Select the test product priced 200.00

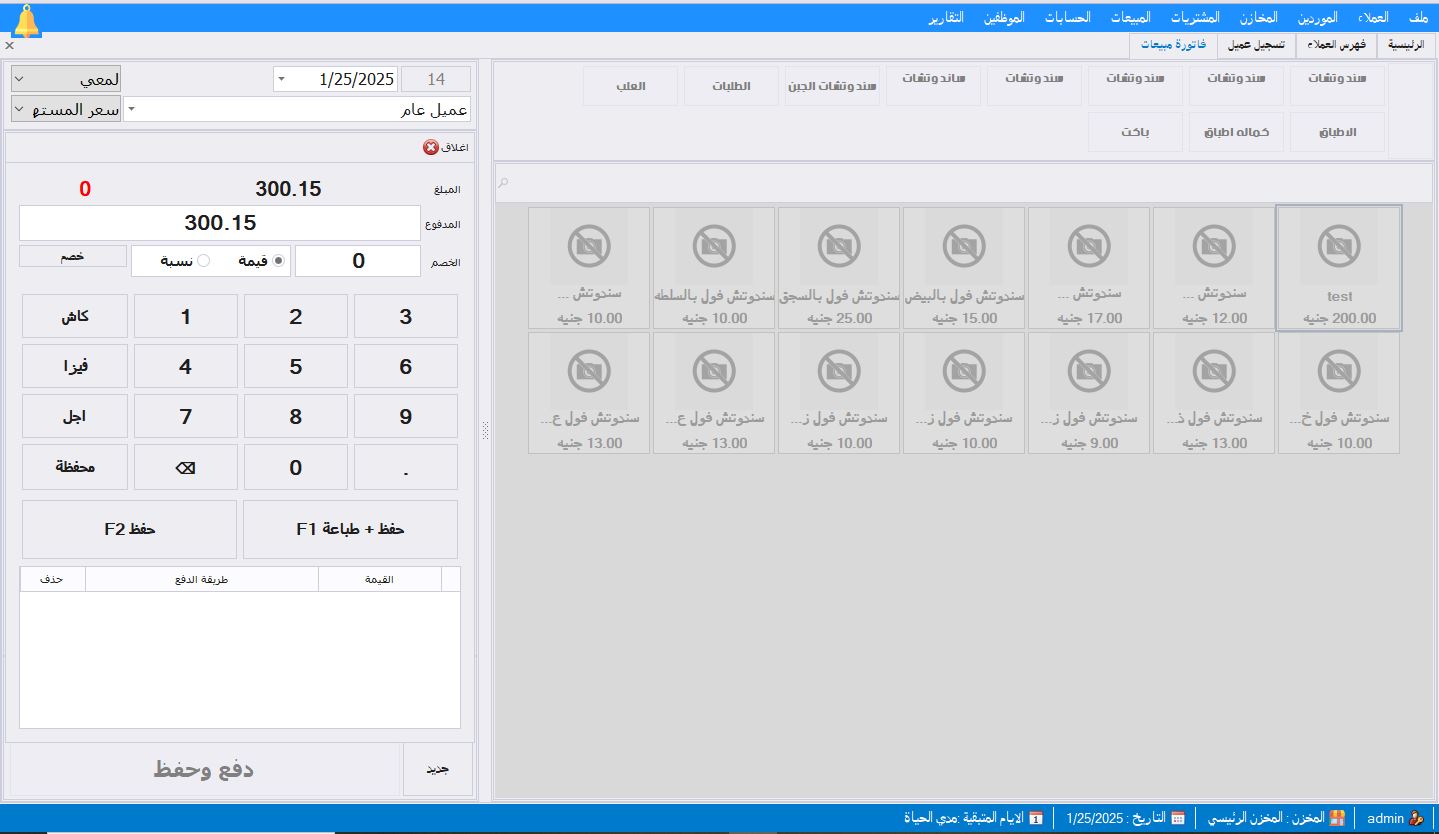(x=1339, y=268)
